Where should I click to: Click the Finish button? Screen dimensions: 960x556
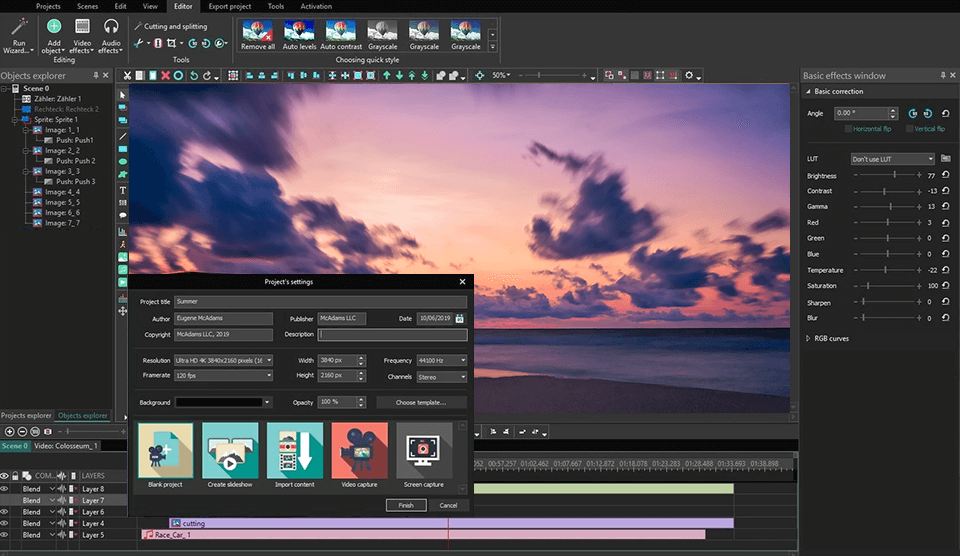pos(406,505)
